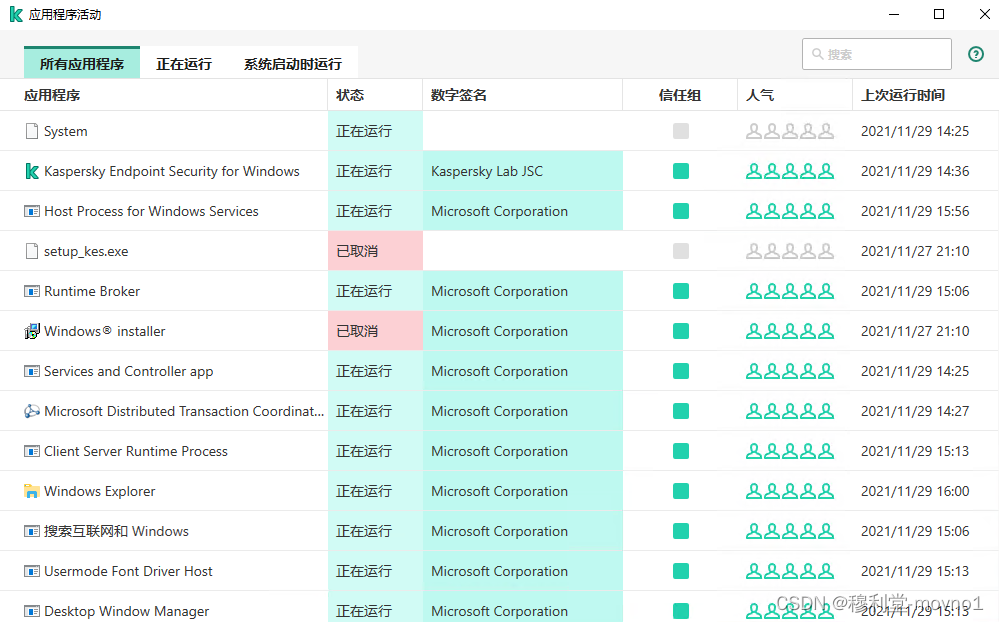Viewport: 999px width, 622px height.
Task: Click '2021/11/29 14:27' last run time
Action: point(915,411)
